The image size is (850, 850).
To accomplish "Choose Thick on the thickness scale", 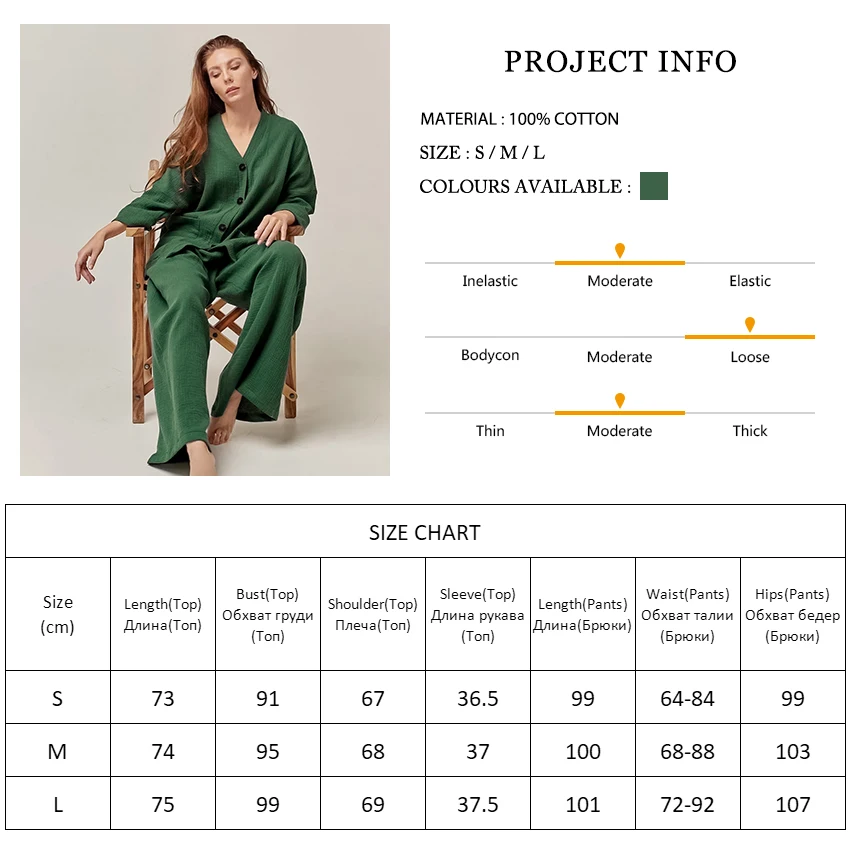I will (x=750, y=431).
